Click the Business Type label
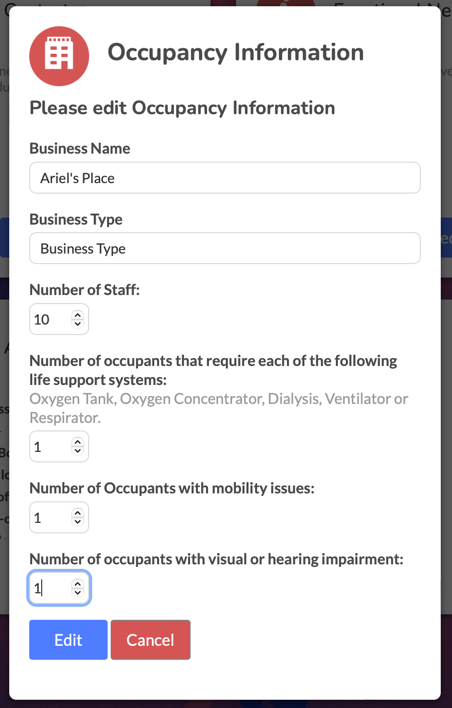 click(76, 219)
